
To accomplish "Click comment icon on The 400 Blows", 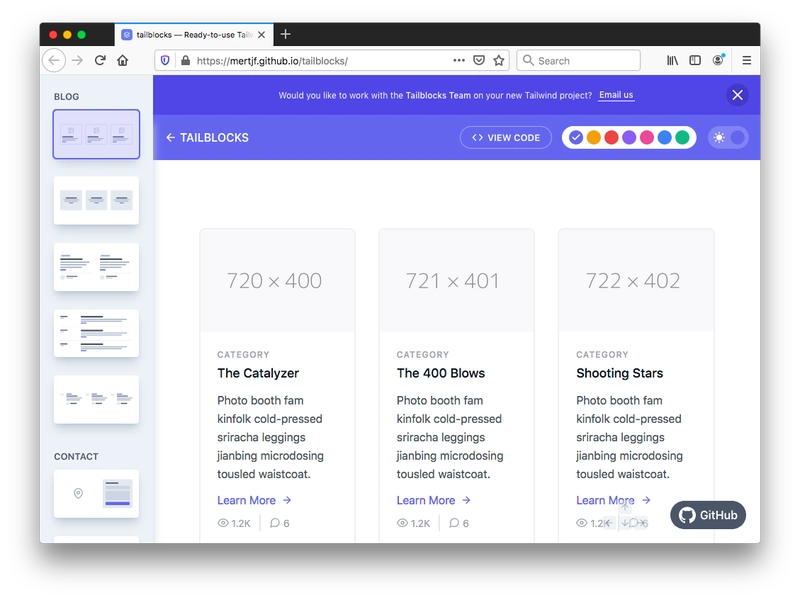I will 454,523.
